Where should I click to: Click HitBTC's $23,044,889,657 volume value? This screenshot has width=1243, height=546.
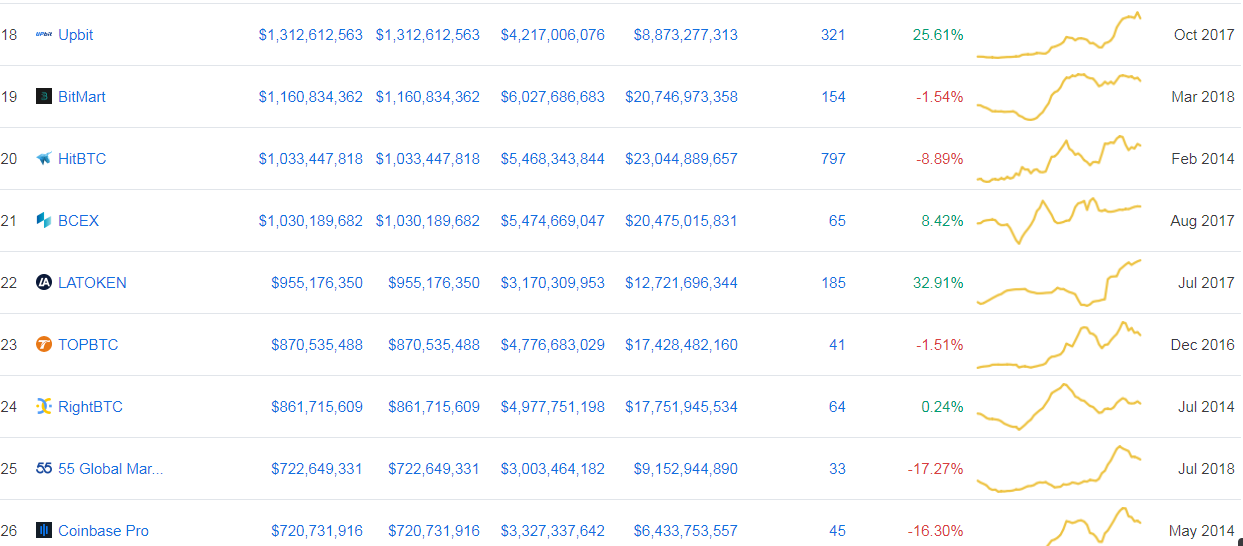point(681,159)
